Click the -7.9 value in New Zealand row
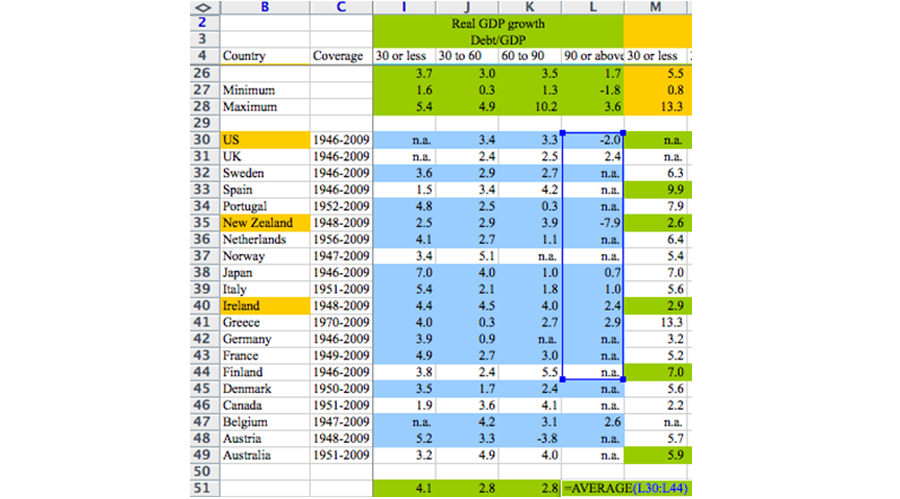Image resolution: width=900 pixels, height=499 pixels. (593, 223)
